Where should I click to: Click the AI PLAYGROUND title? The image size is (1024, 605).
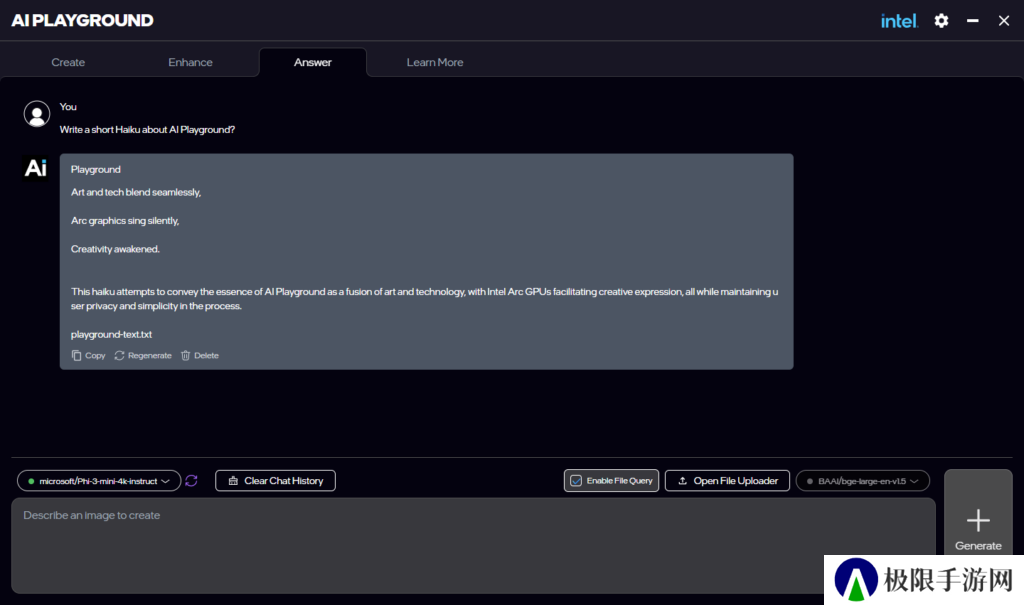tap(82, 20)
